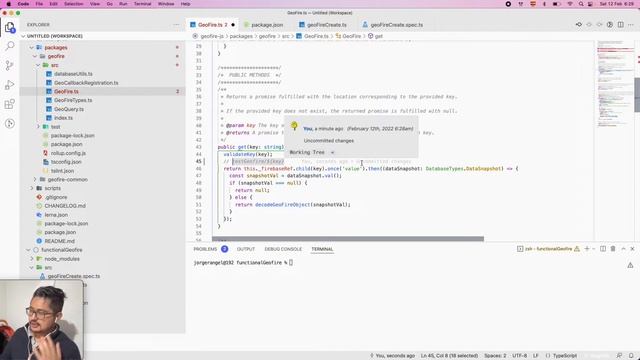Viewport: 640px width, 360px height.
Task: Open terminal launch profile dropdown arrow
Action: (593, 249)
